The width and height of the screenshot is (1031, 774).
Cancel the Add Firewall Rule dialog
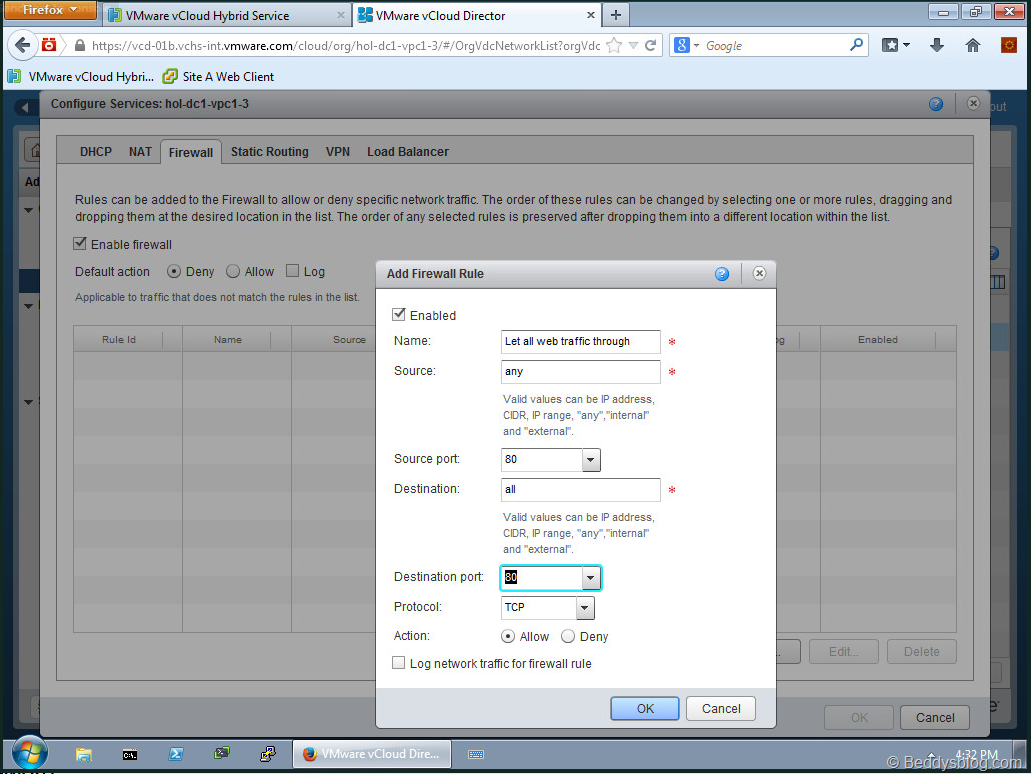[x=721, y=708]
